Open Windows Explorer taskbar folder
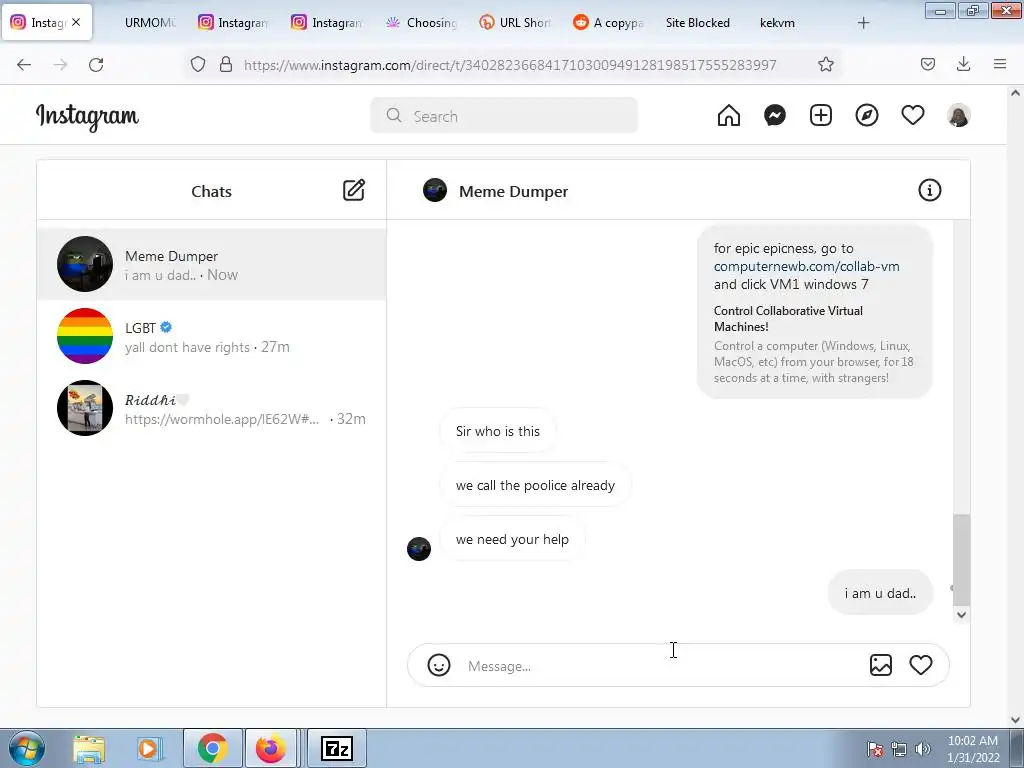The width and height of the screenshot is (1024, 768). coord(89,748)
